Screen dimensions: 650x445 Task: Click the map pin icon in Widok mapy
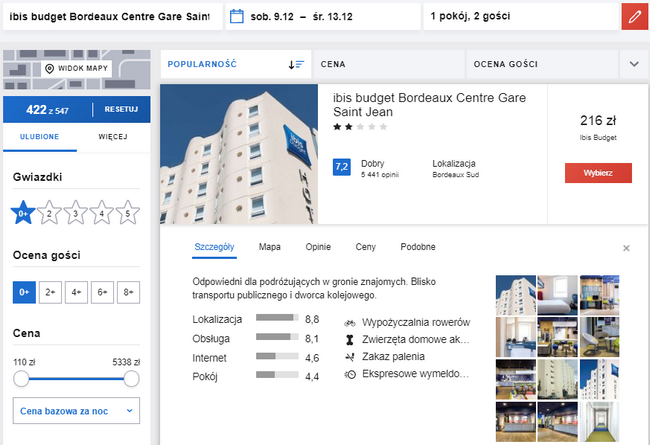[x=49, y=68]
